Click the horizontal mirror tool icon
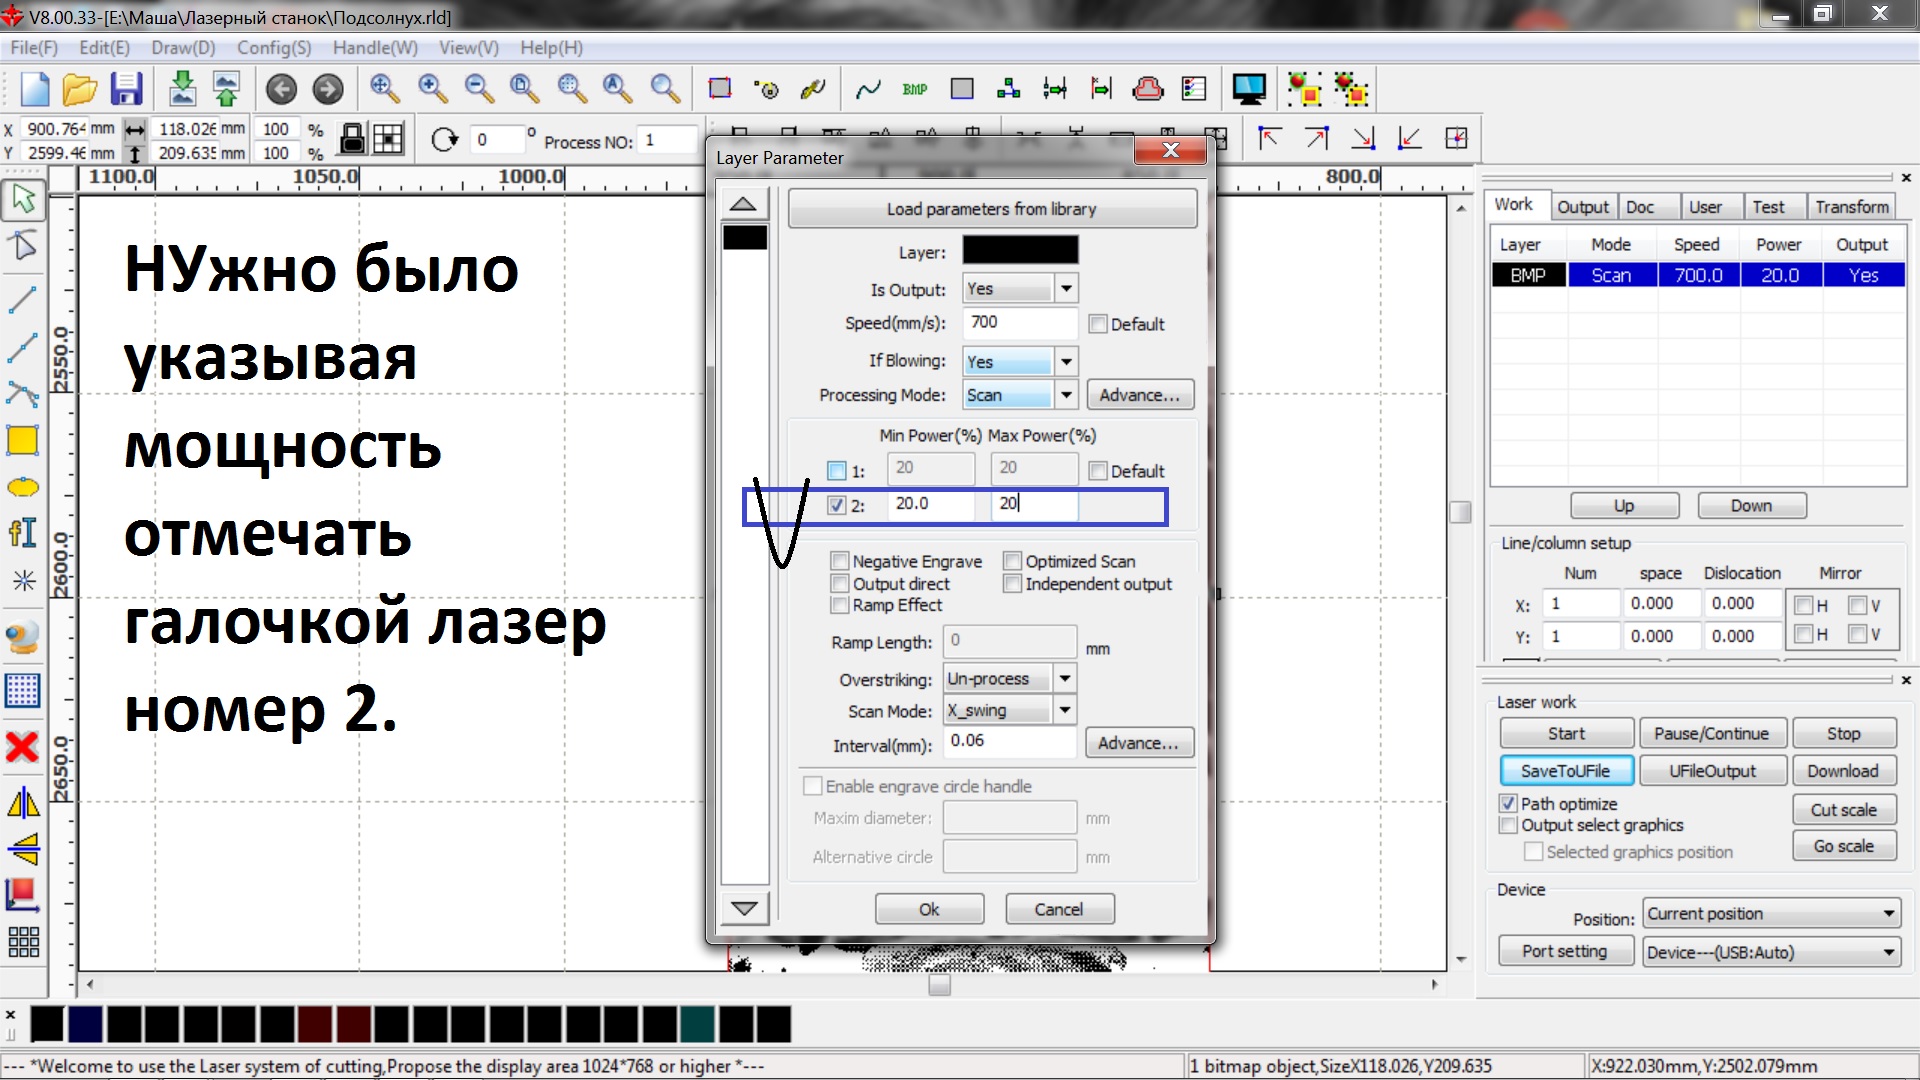1920x1080 pixels. (23, 802)
